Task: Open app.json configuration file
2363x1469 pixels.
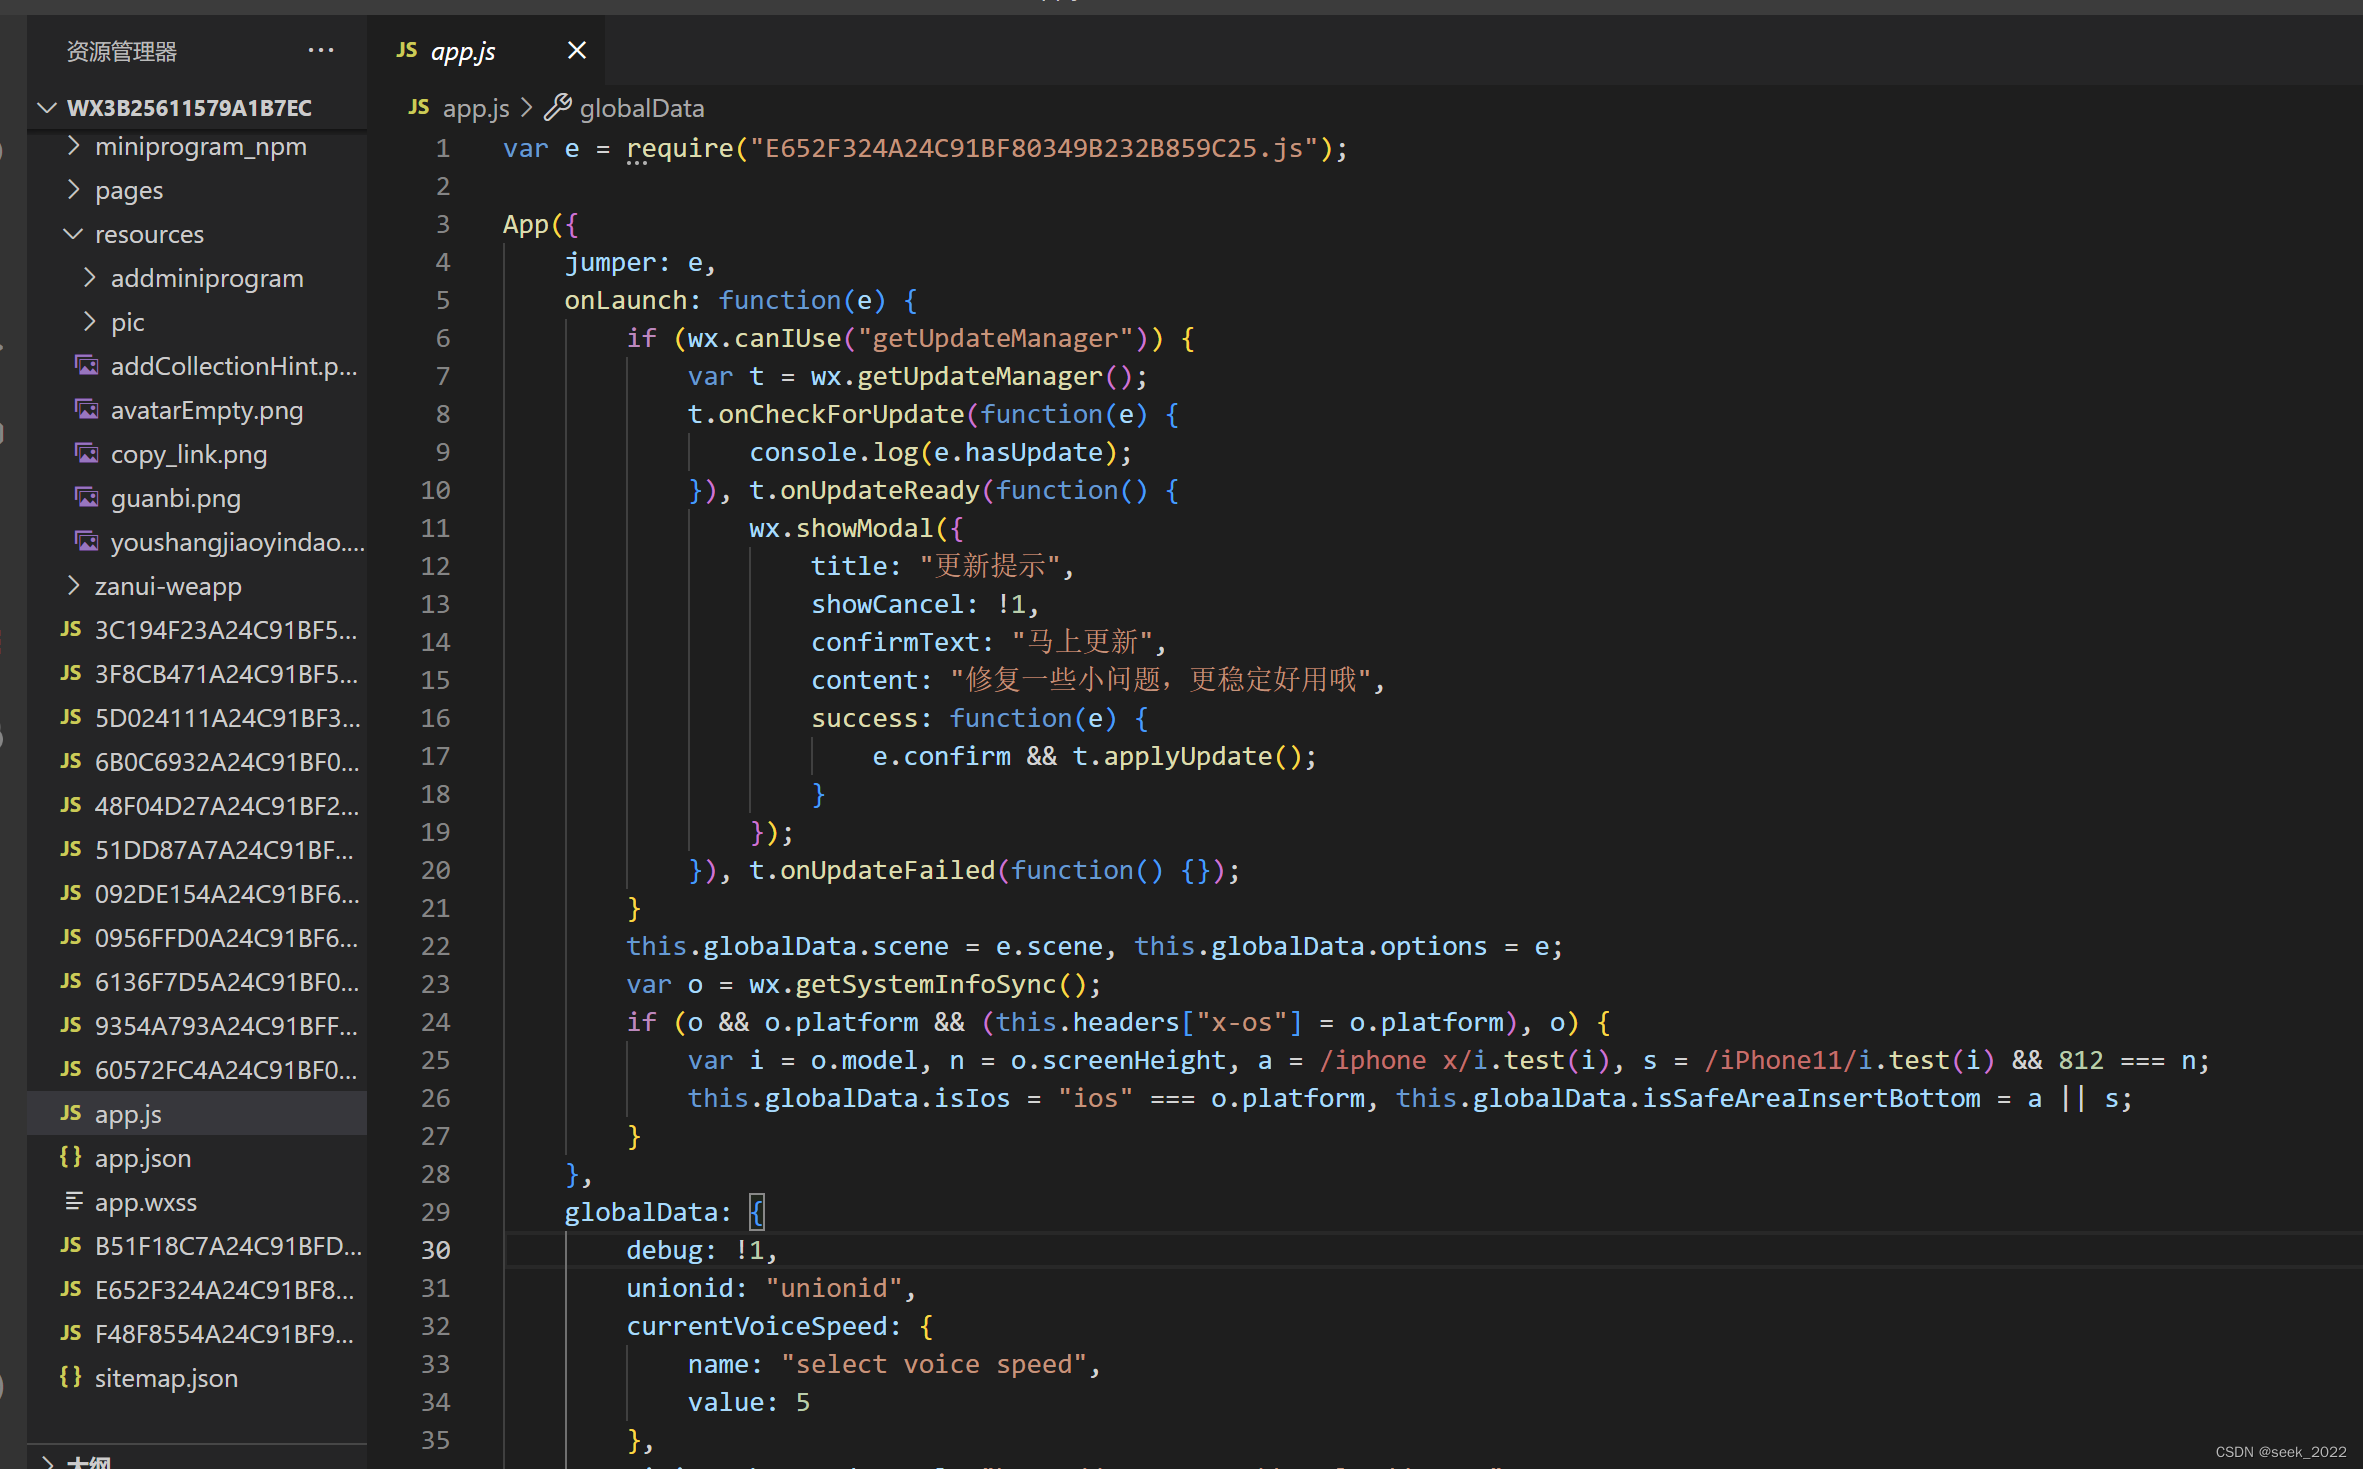Action: point(197,1158)
